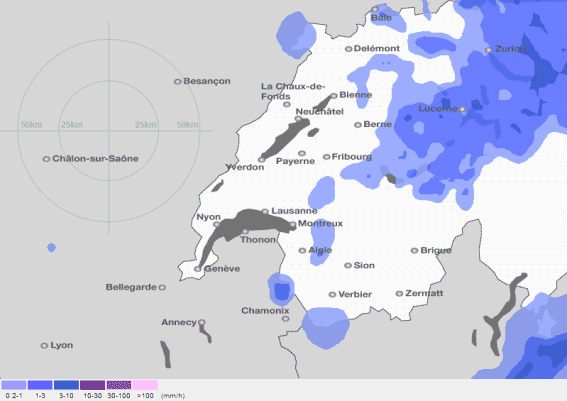This screenshot has width=567, height=401.
Task: Click the Lausanne city marker
Action: pos(265,212)
